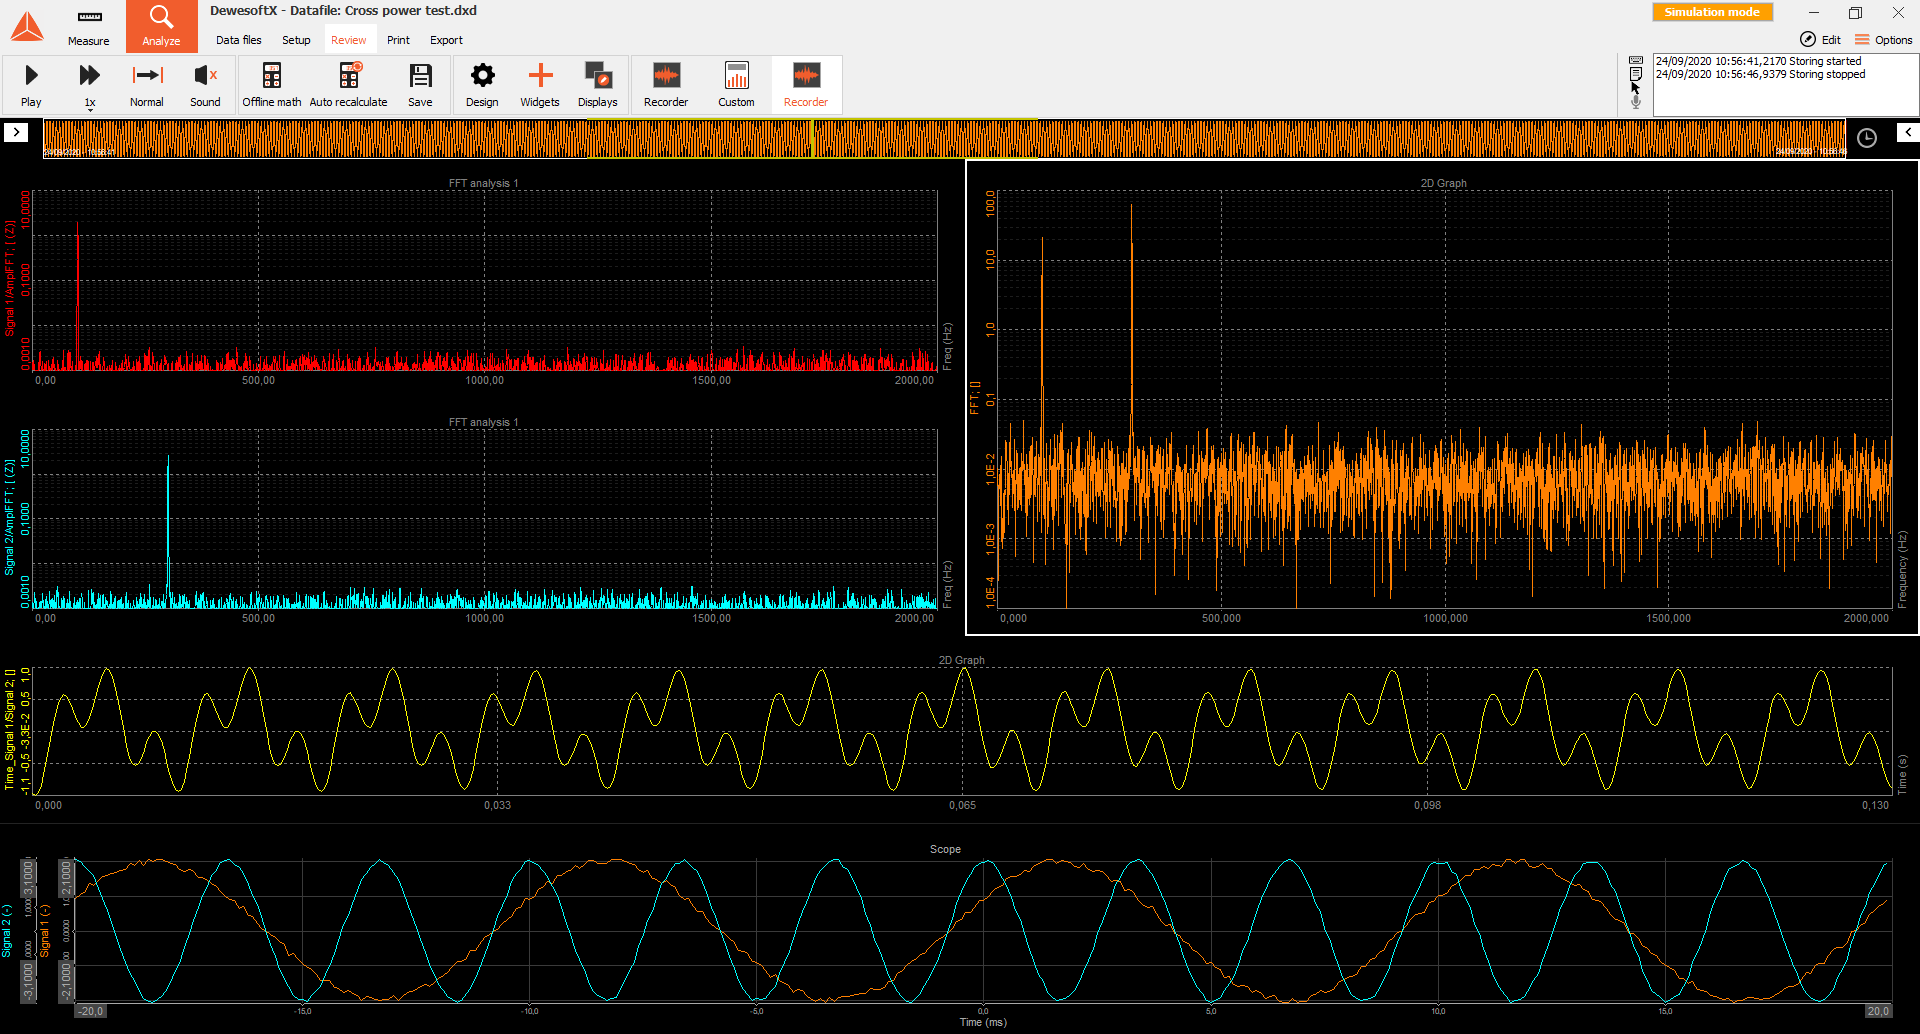
Task: Click the Options menu button
Action: click(x=1884, y=40)
